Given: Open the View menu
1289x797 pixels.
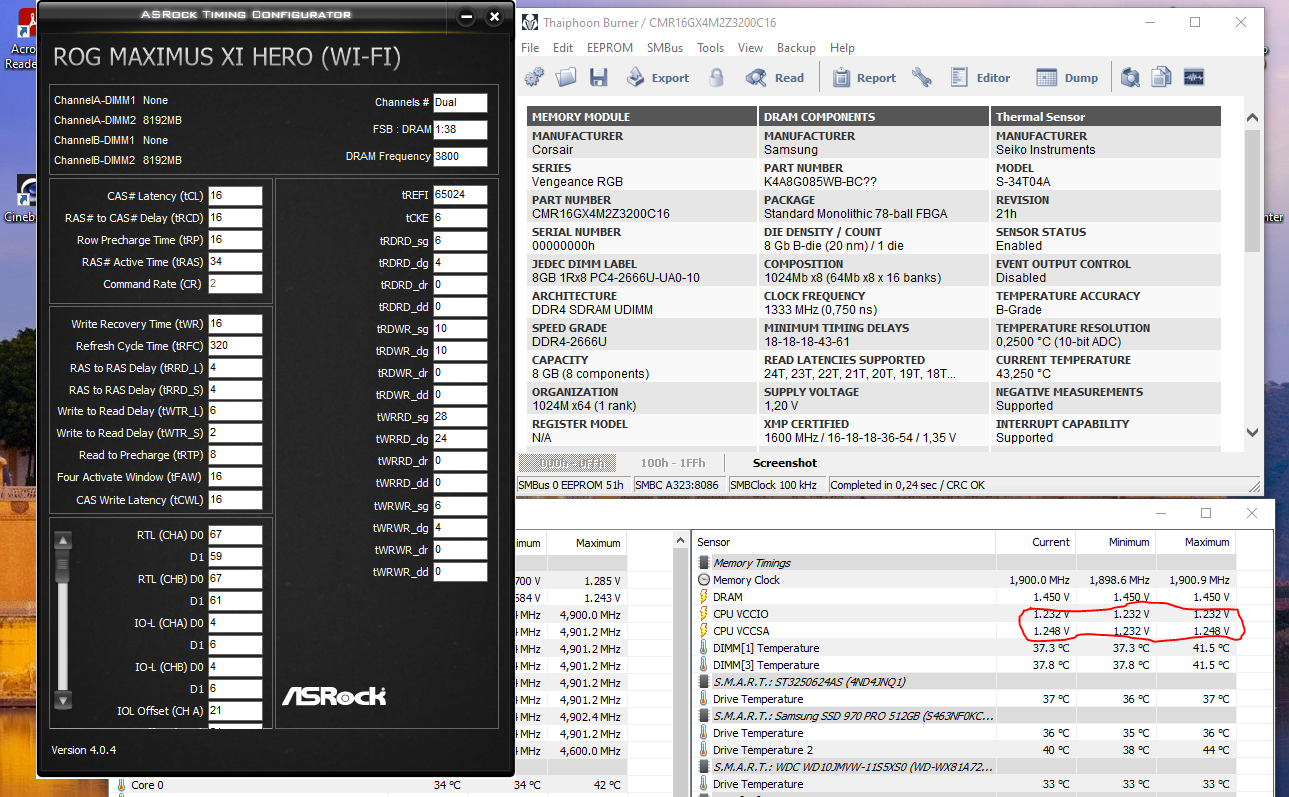Looking at the screenshot, I should point(750,48).
